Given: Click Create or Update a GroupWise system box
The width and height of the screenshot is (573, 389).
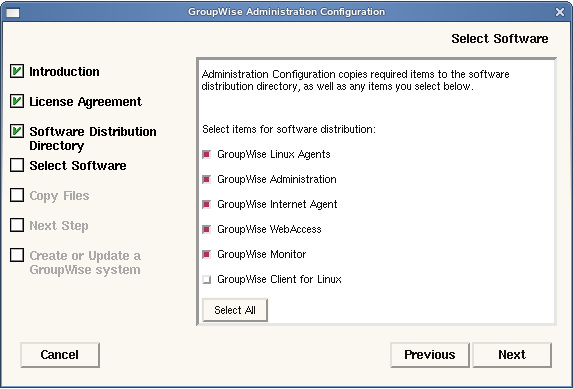Looking at the screenshot, I should point(17,255).
